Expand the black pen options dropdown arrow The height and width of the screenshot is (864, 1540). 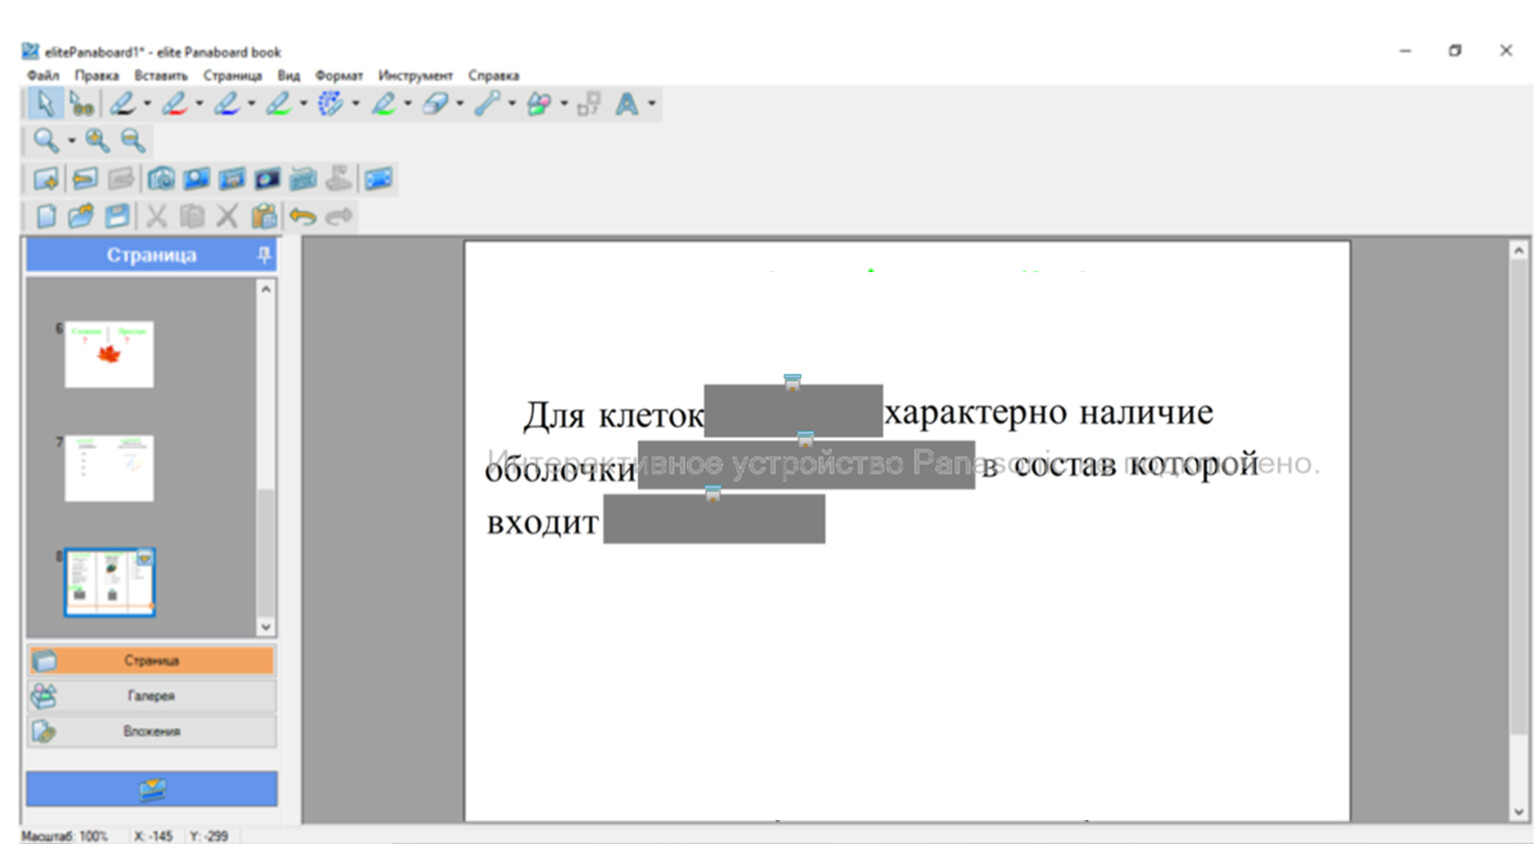pyautogui.click(x=148, y=104)
